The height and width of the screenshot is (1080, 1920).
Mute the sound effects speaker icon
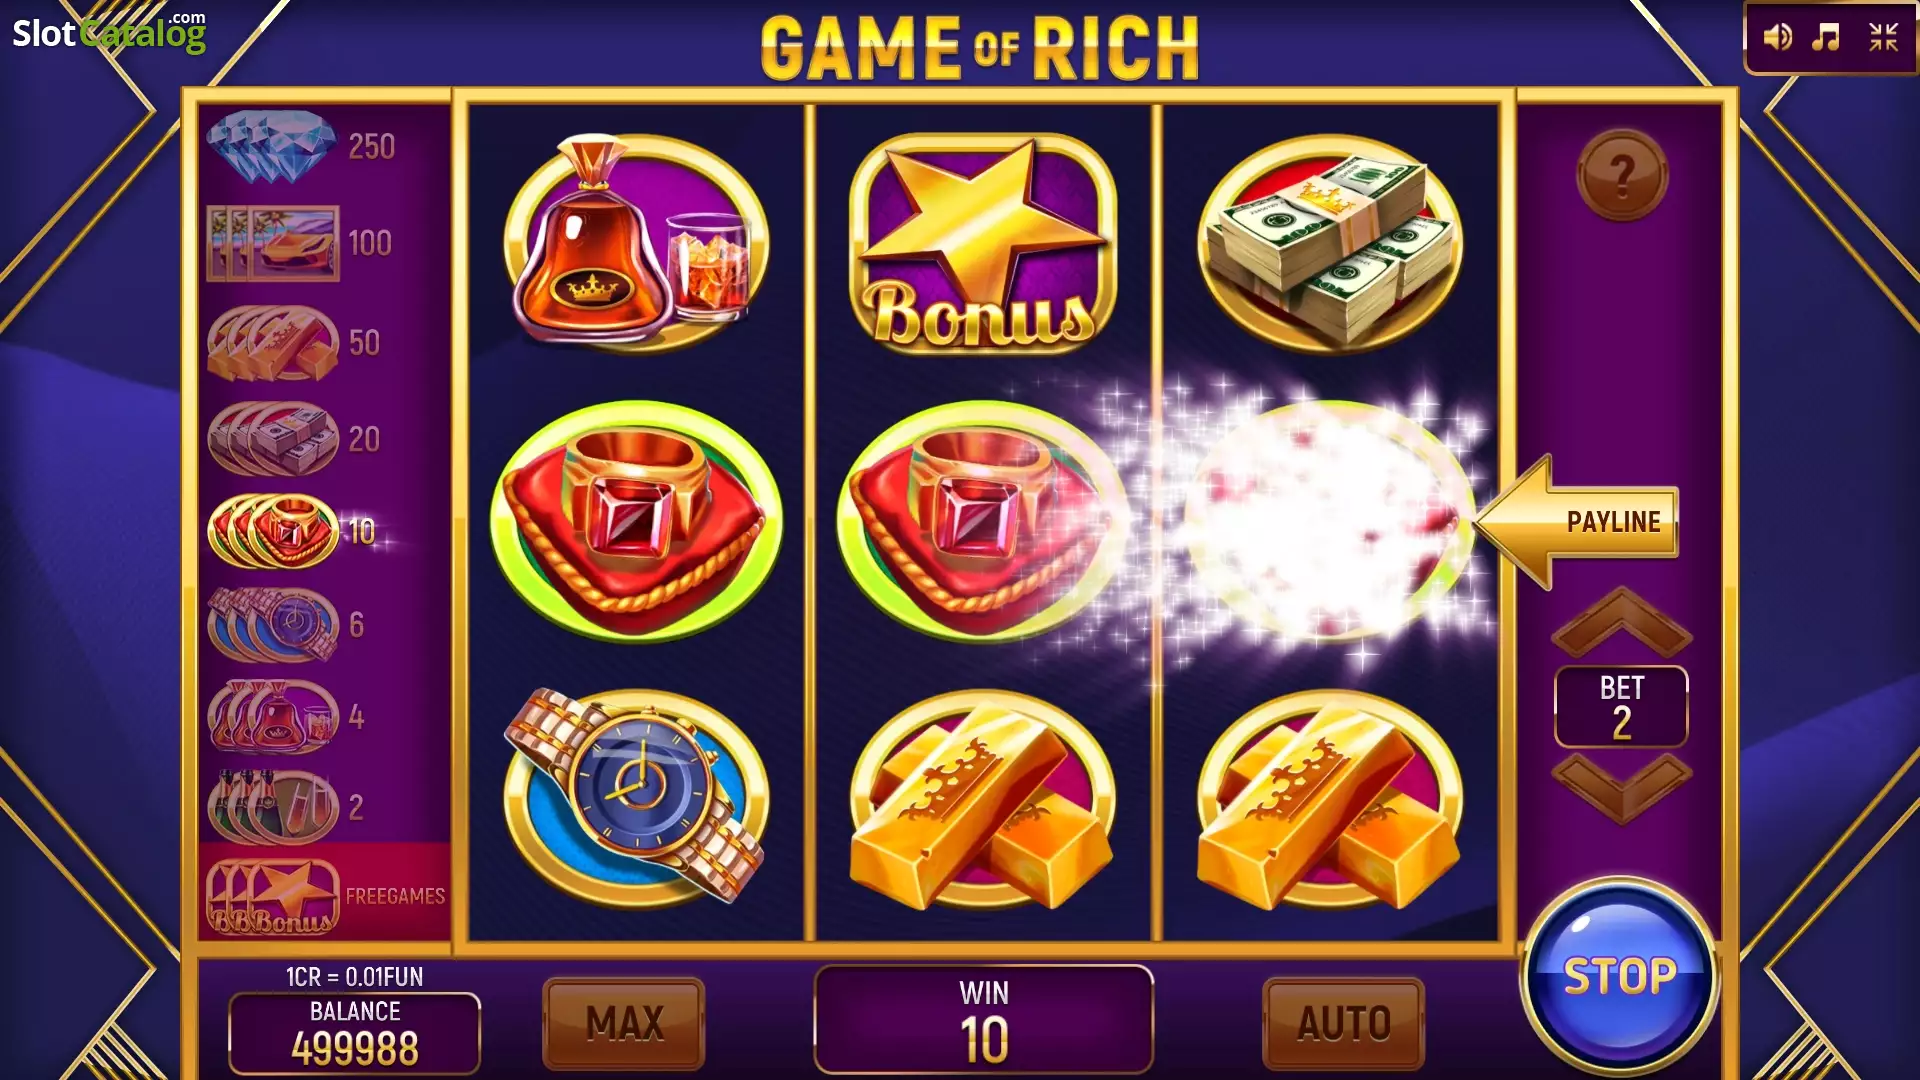1777,38
